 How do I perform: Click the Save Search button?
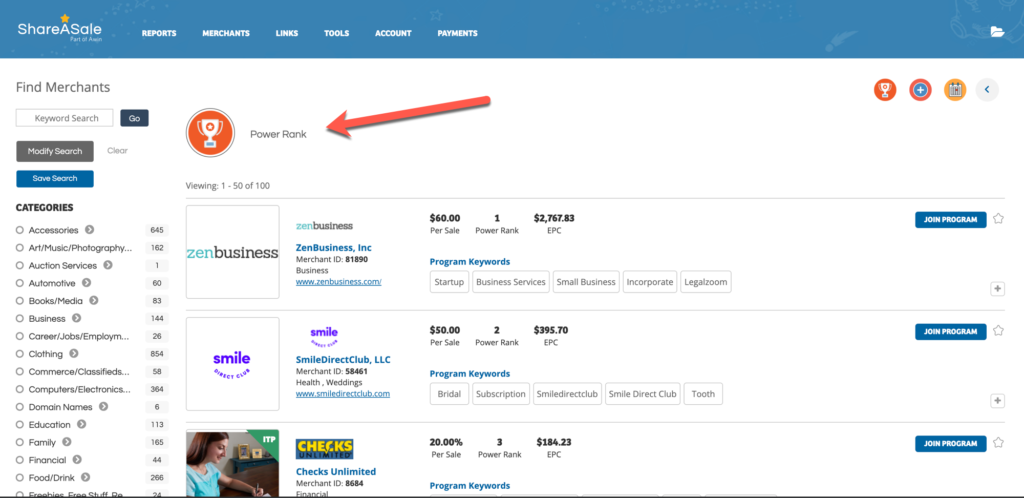55,178
